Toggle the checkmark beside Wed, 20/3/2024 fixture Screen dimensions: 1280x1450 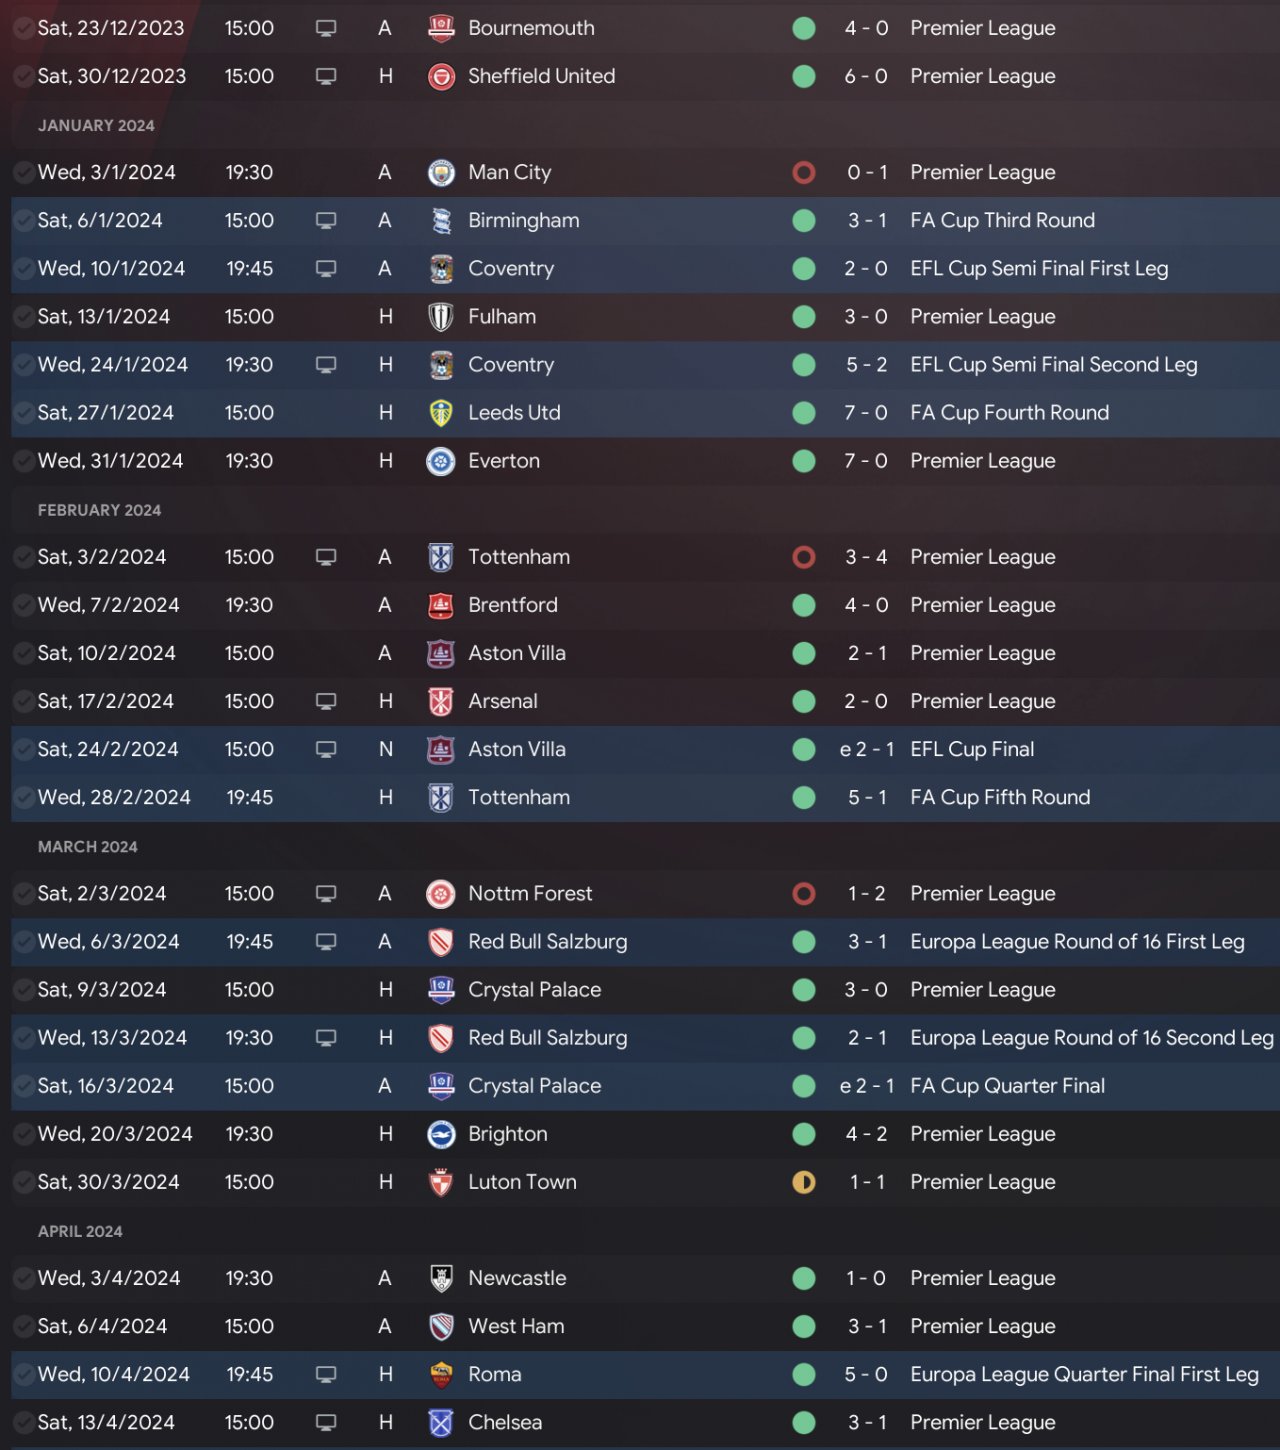(23, 1134)
